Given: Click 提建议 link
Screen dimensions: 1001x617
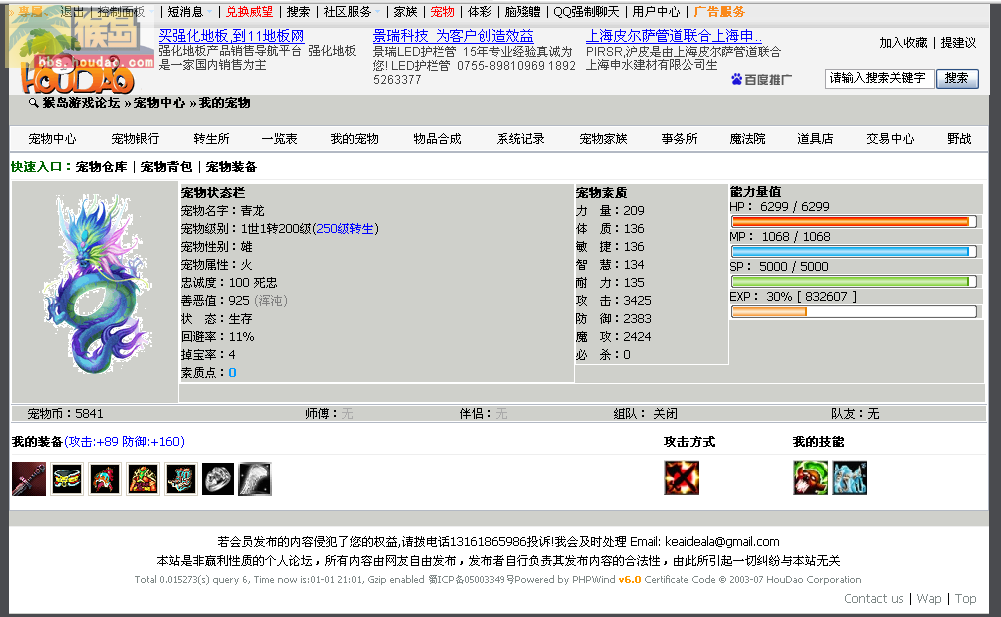Looking at the screenshot, I should pyautogui.click(x=958, y=43).
